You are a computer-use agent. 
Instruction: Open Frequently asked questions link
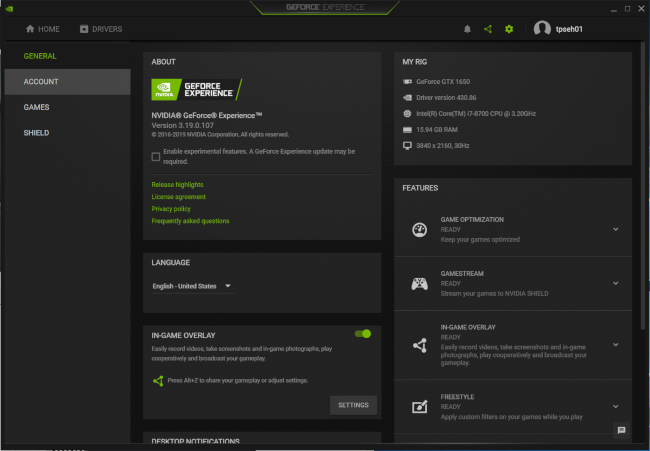(x=190, y=221)
